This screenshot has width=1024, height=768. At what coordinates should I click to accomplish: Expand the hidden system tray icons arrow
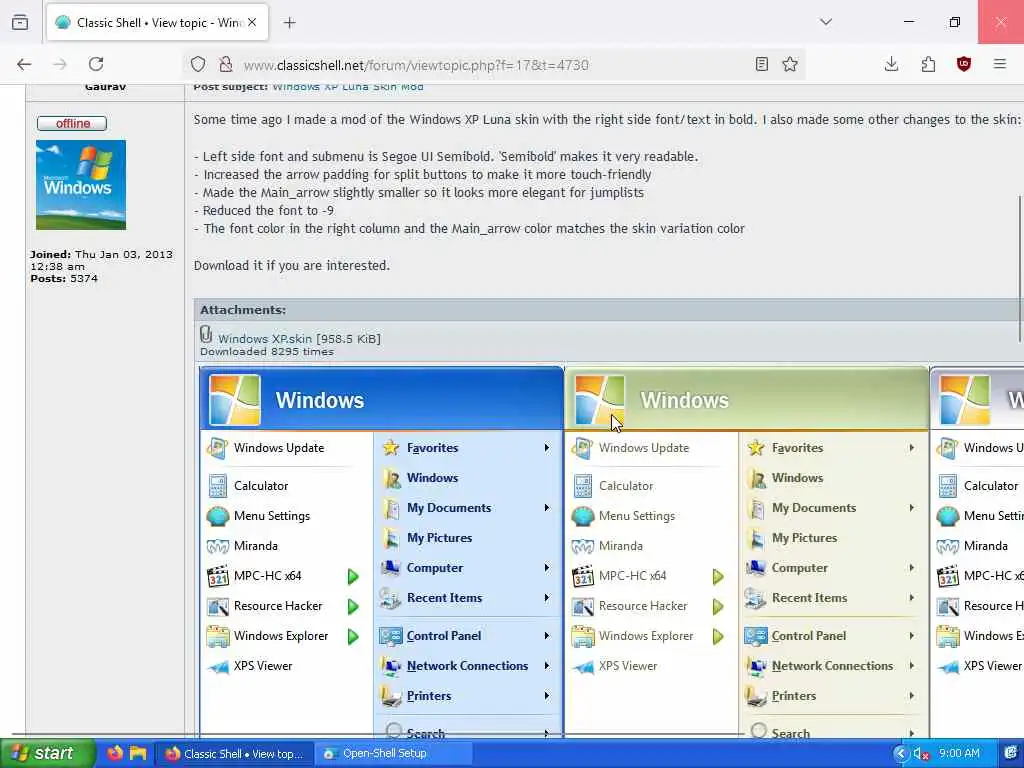901,754
